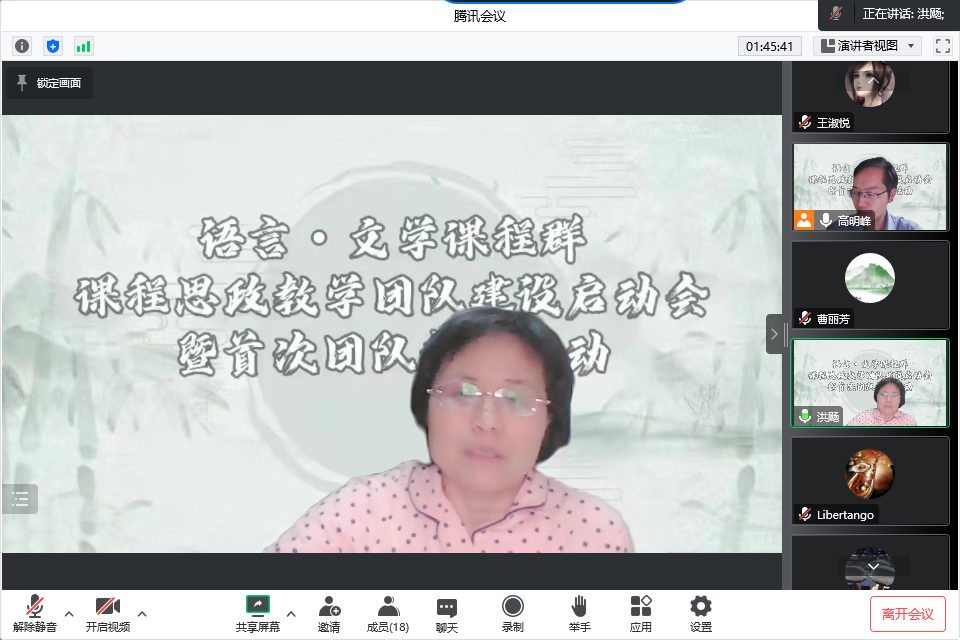Raise hand with 举手 button
The width and height of the screenshot is (960, 640).
pos(579,613)
